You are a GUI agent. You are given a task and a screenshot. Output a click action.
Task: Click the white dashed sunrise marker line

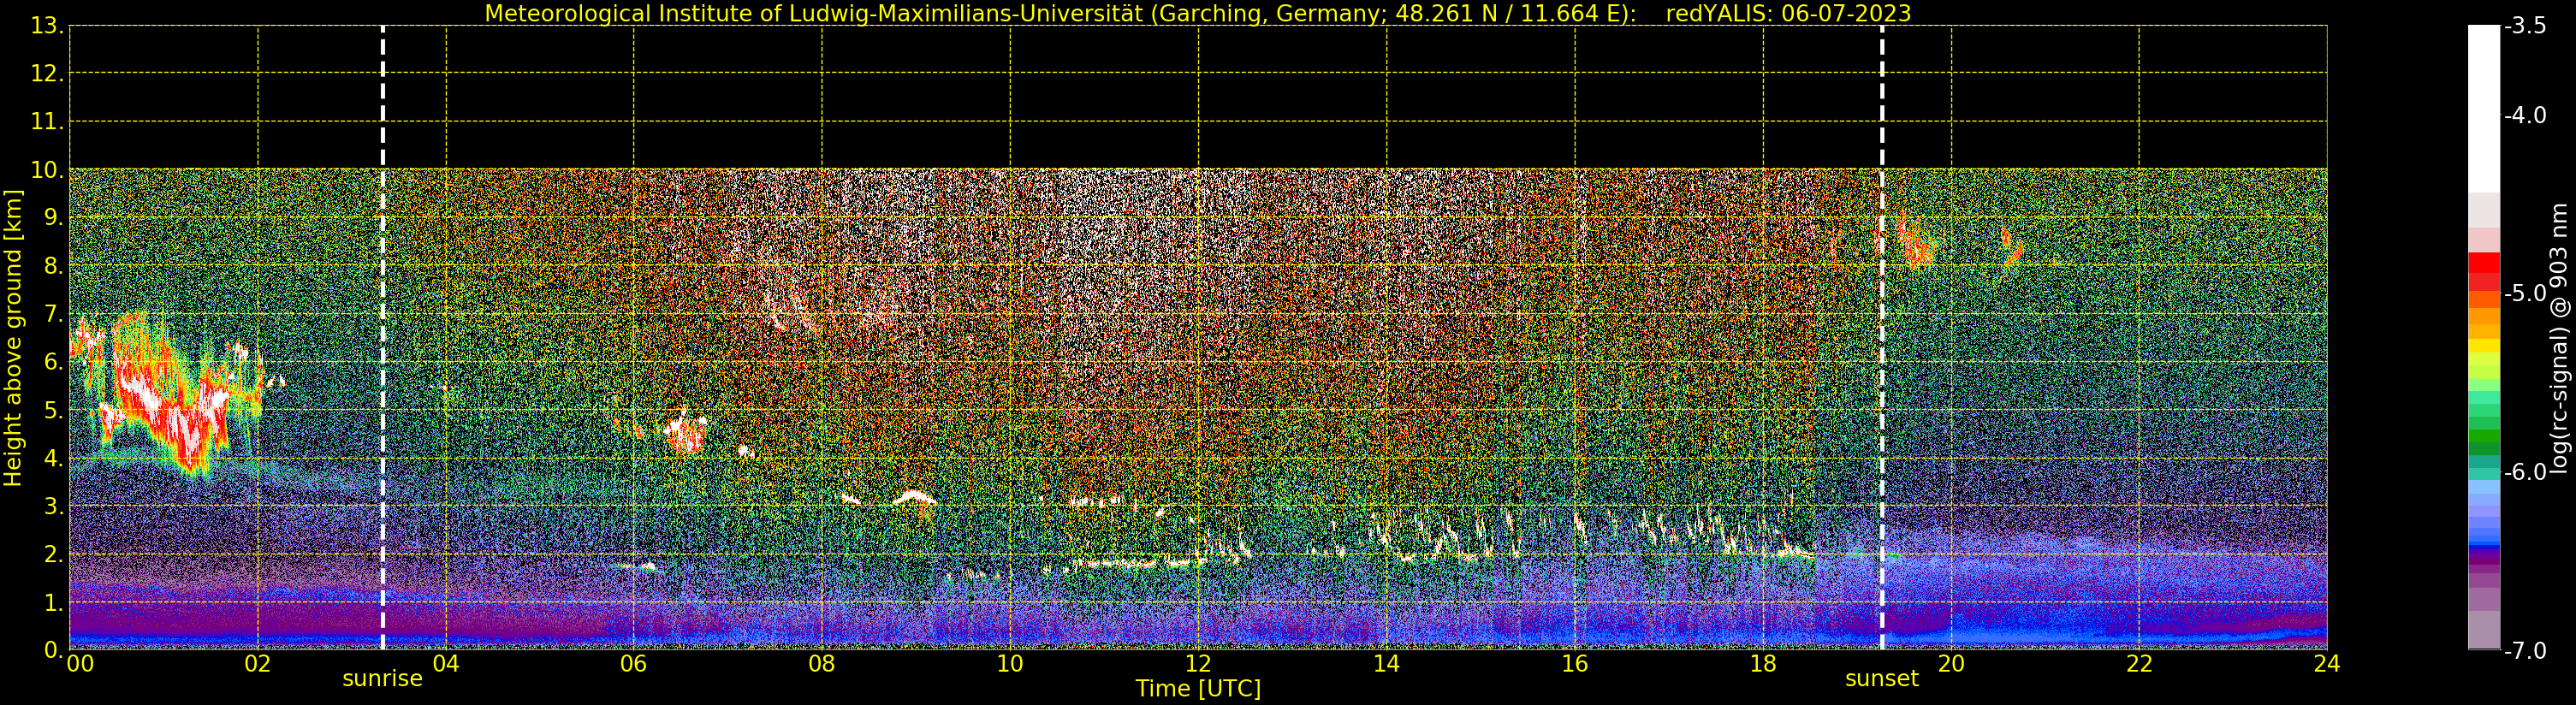point(383,338)
